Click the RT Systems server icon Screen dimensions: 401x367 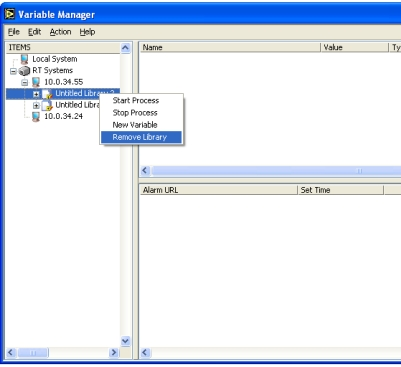point(24,71)
